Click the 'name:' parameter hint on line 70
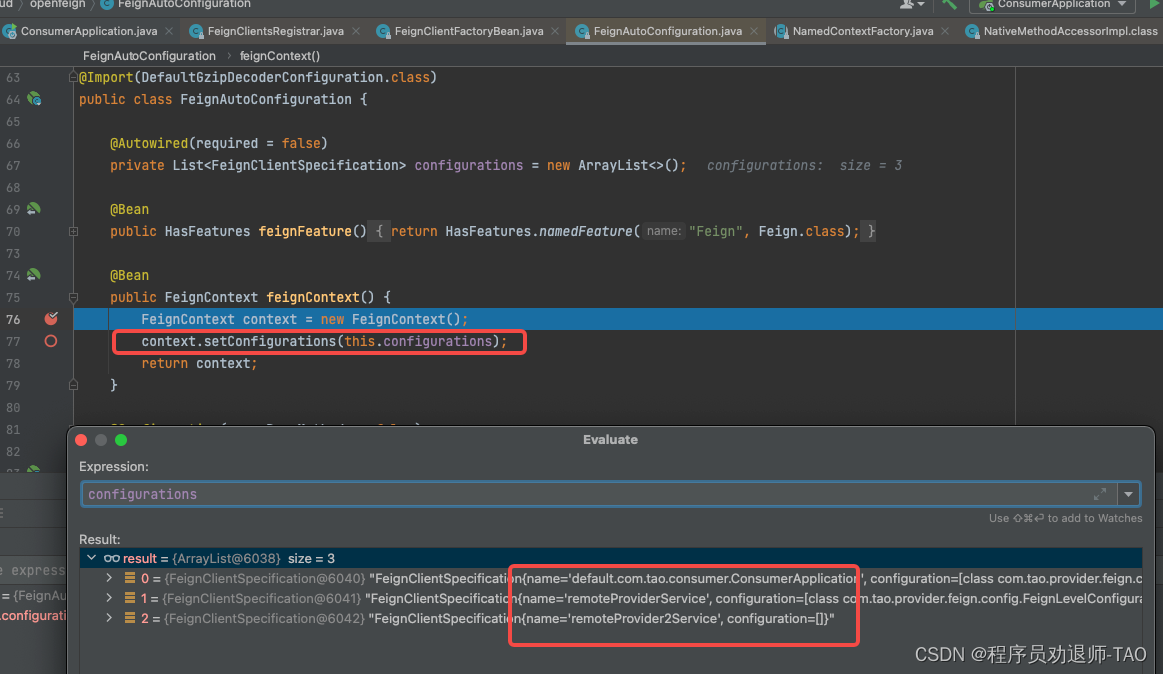Image resolution: width=1163 pixels, height=674 pixels. tap(663, 231)
